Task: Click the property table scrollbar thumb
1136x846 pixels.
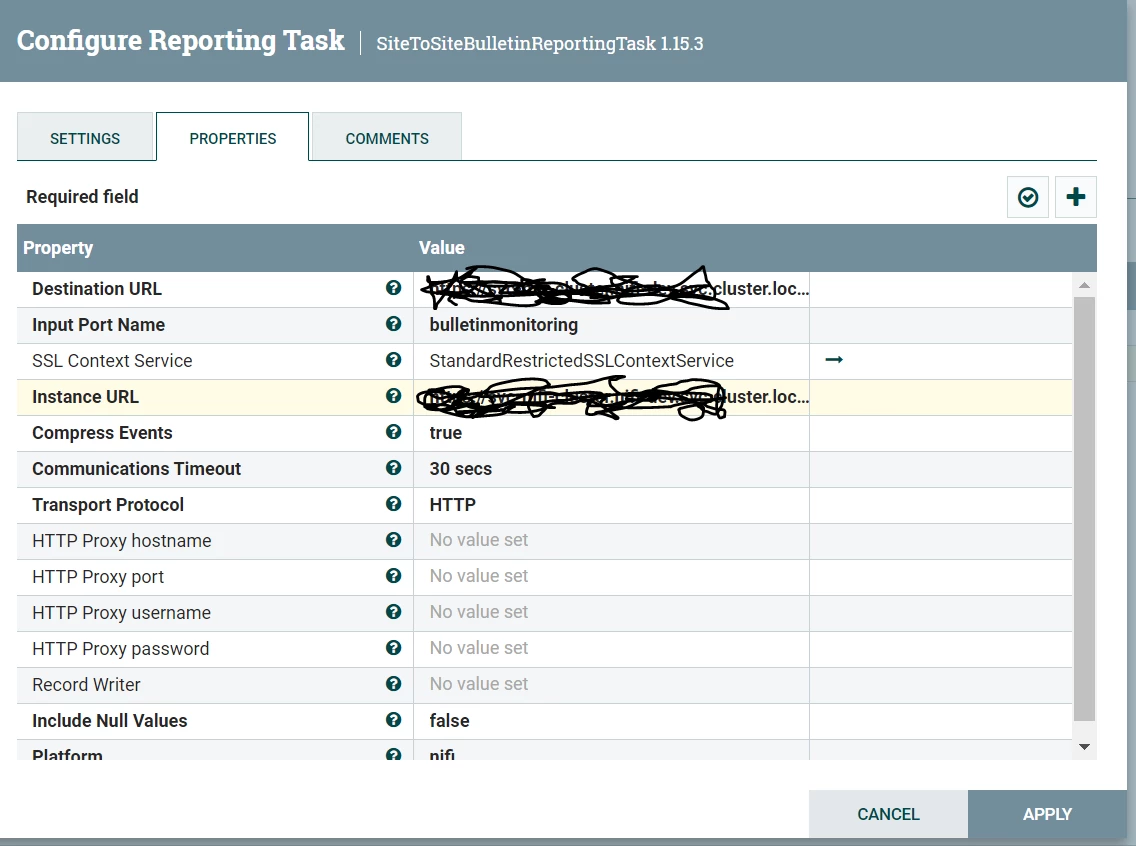Action: pos(1085,508)
